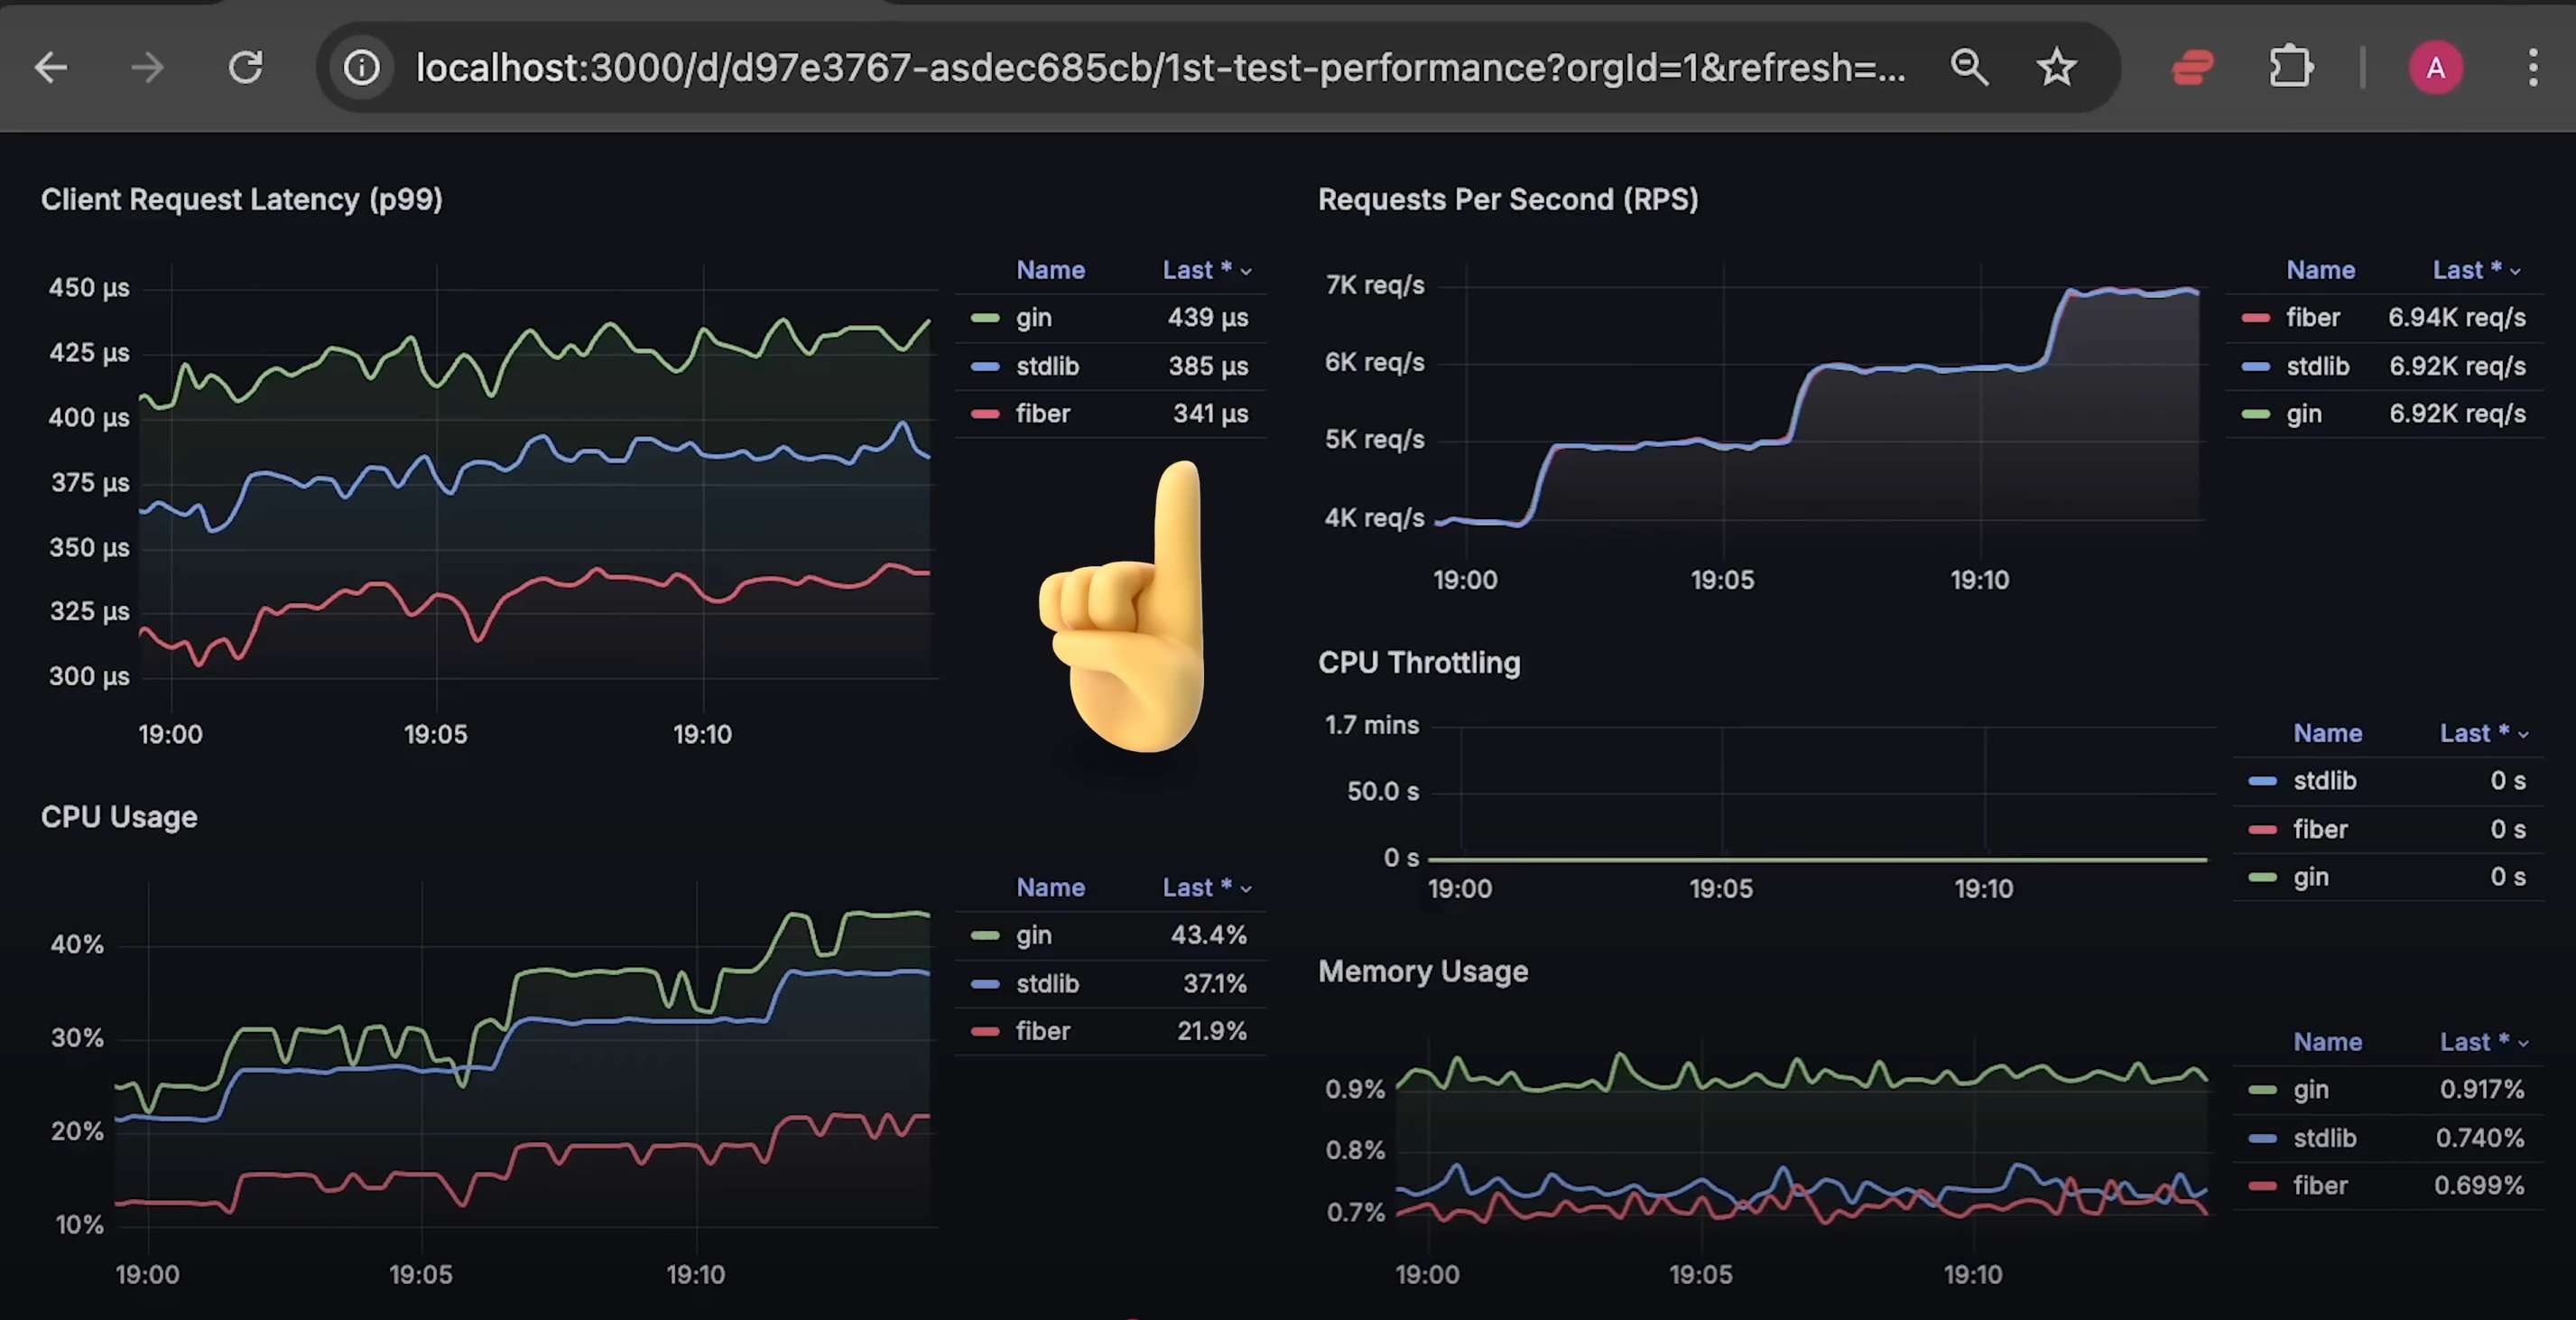Image resolution: width=2576 pixels, height=1320 pixels.
Task: Toggle fiber series in Requests Per Second legend
Action: (x=2312, y=318)
